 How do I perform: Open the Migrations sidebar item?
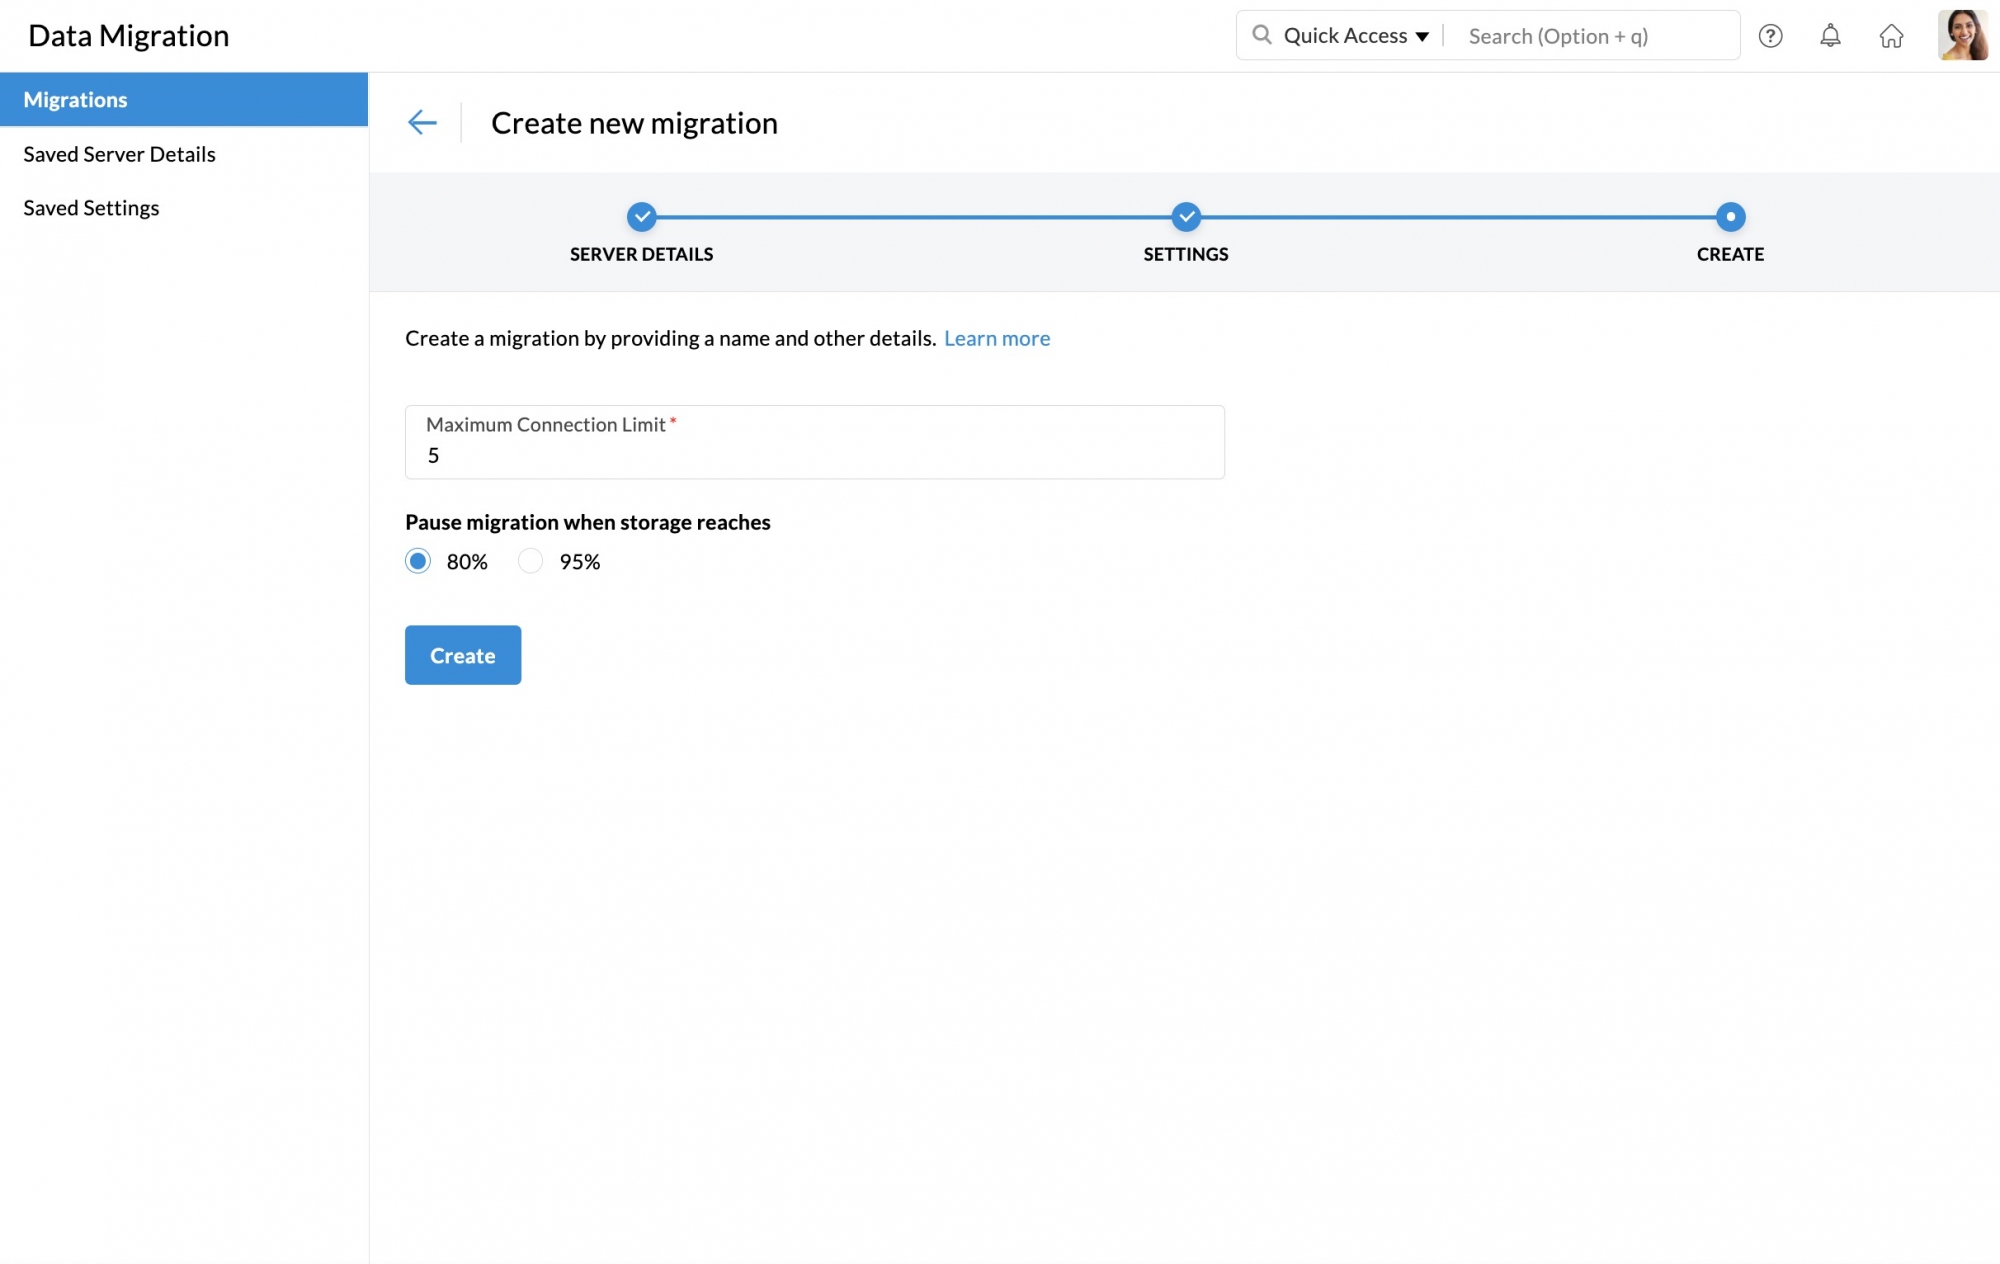coord(184,100)
